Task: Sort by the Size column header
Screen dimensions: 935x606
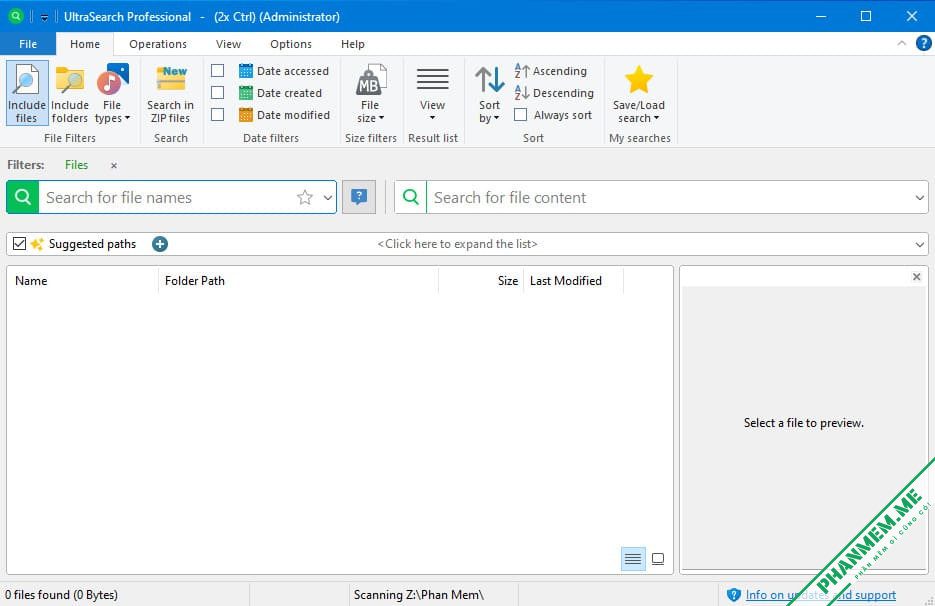Action: pyautogui.click(x=481, y=281)
